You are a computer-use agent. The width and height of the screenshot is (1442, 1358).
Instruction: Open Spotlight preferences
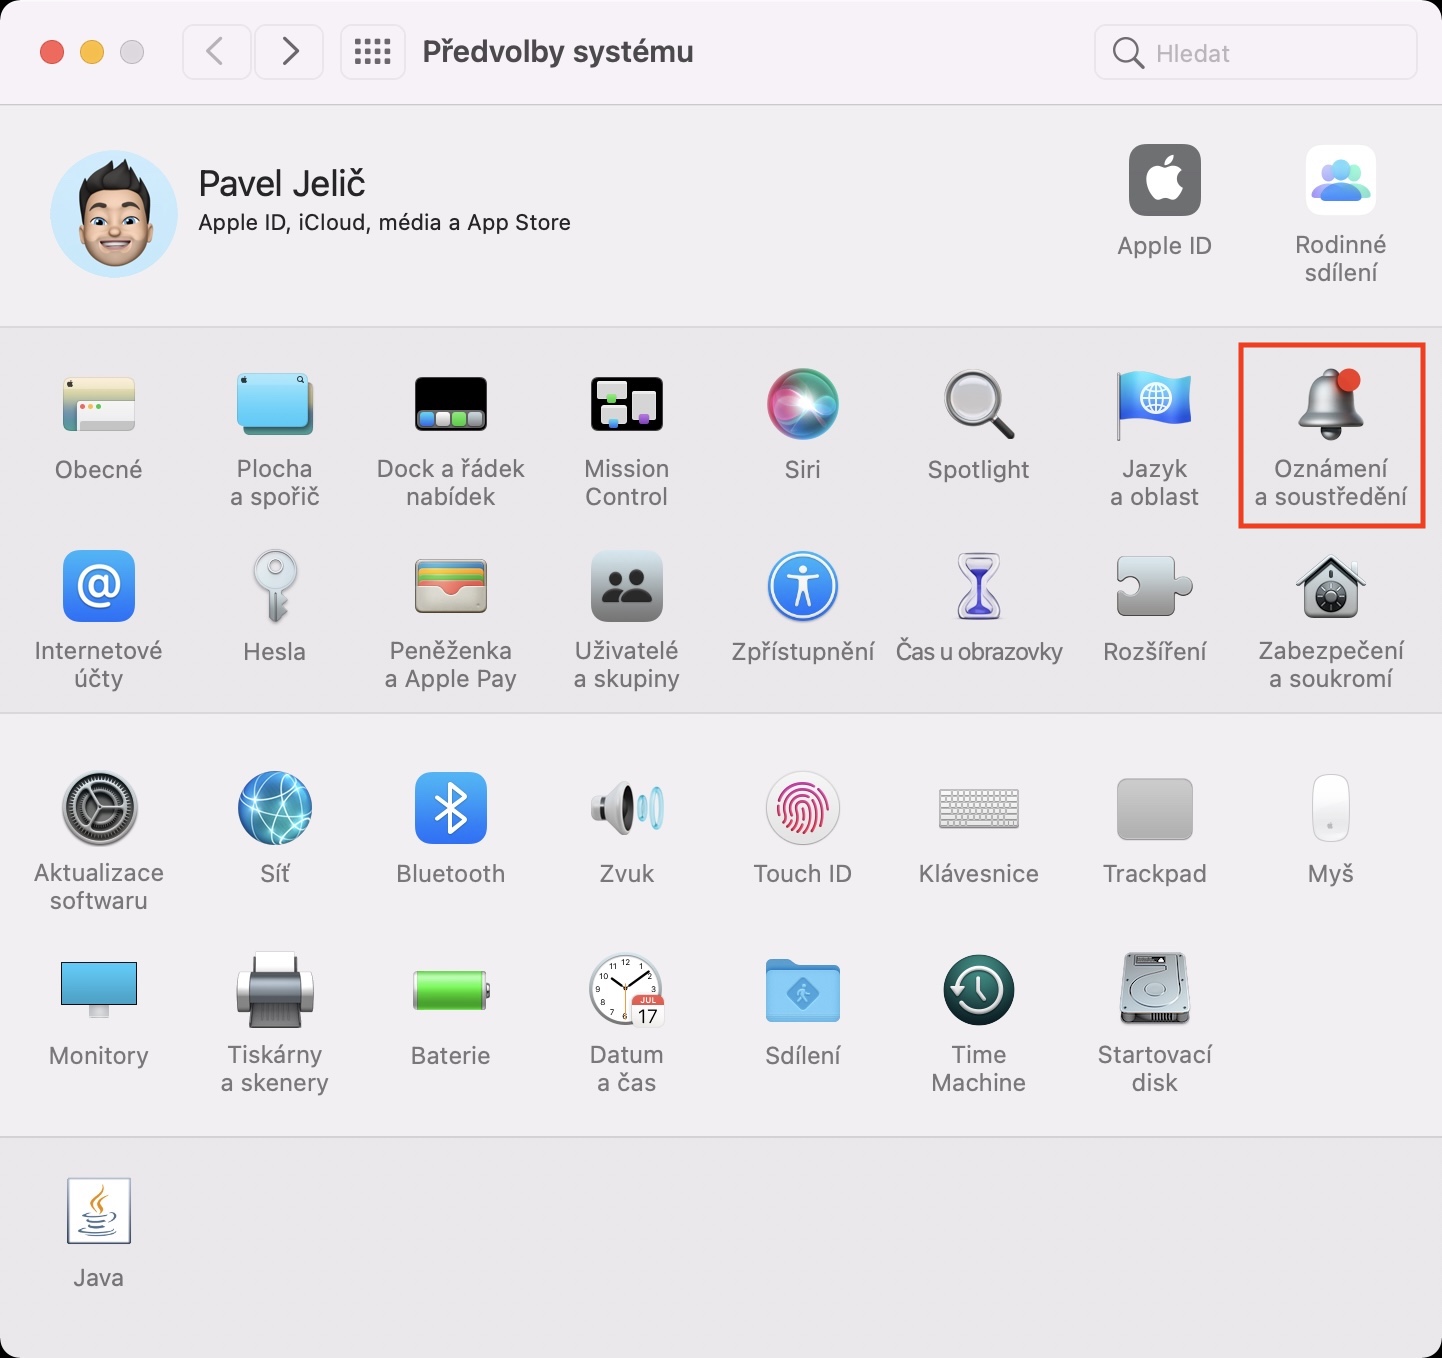(x=979, y=404)
